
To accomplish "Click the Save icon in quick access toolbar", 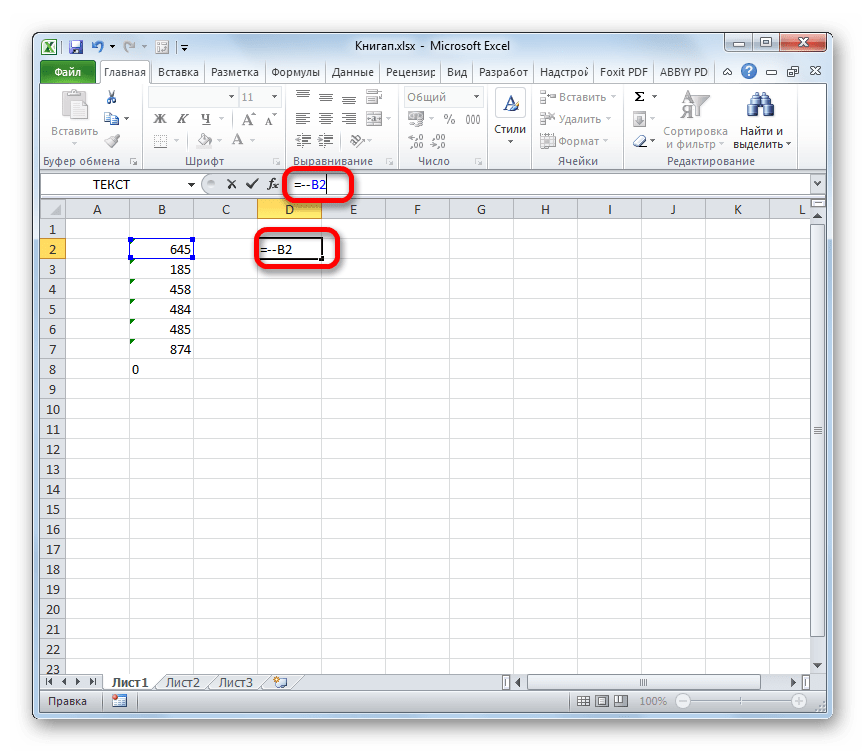I will pos(76,47).
